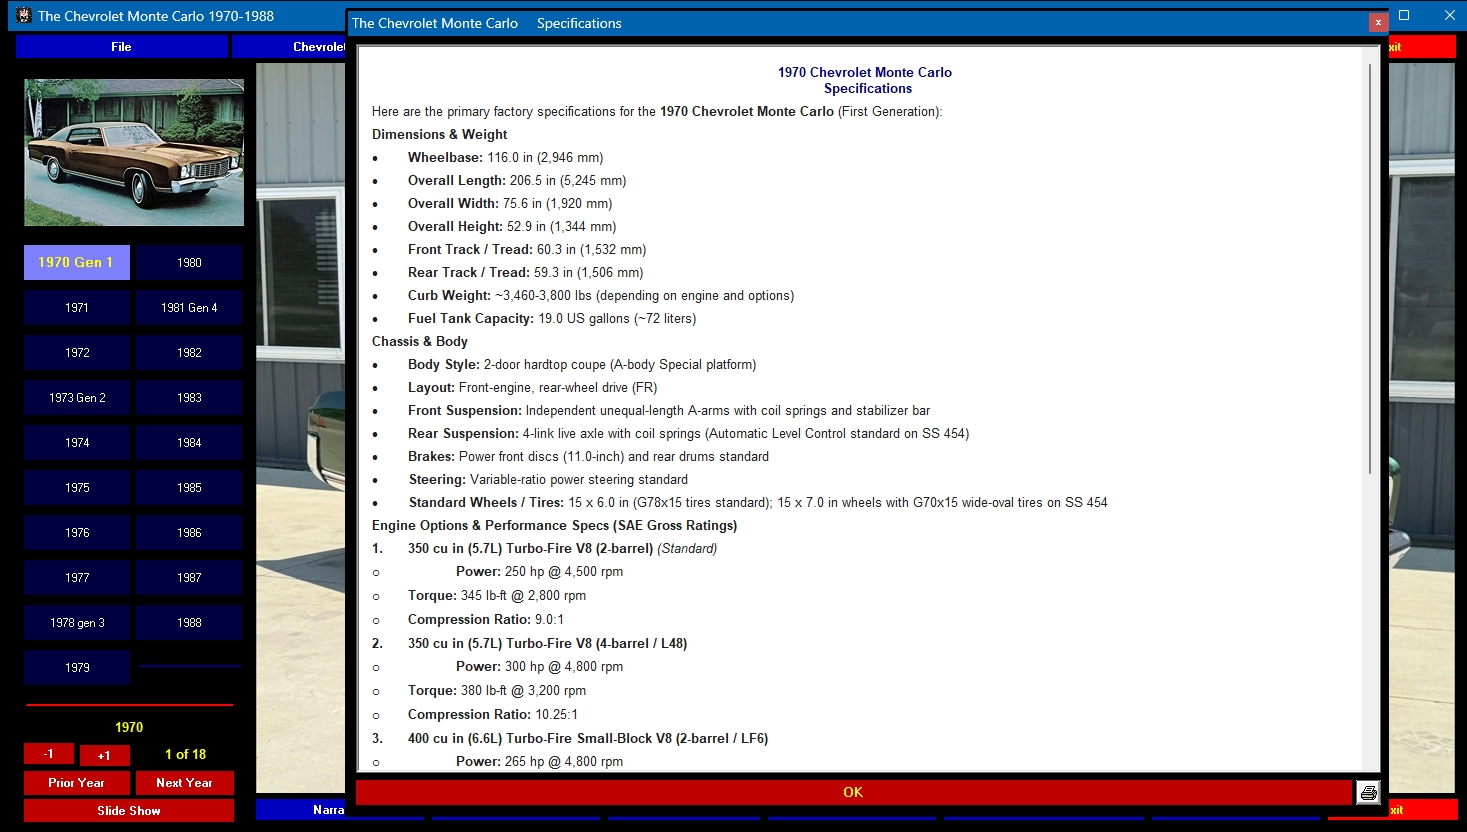Image resolution: width=1467 pixels, height=832 pixels.
Task: Confirm the dialog with the OK button
Action: [853, 792]
